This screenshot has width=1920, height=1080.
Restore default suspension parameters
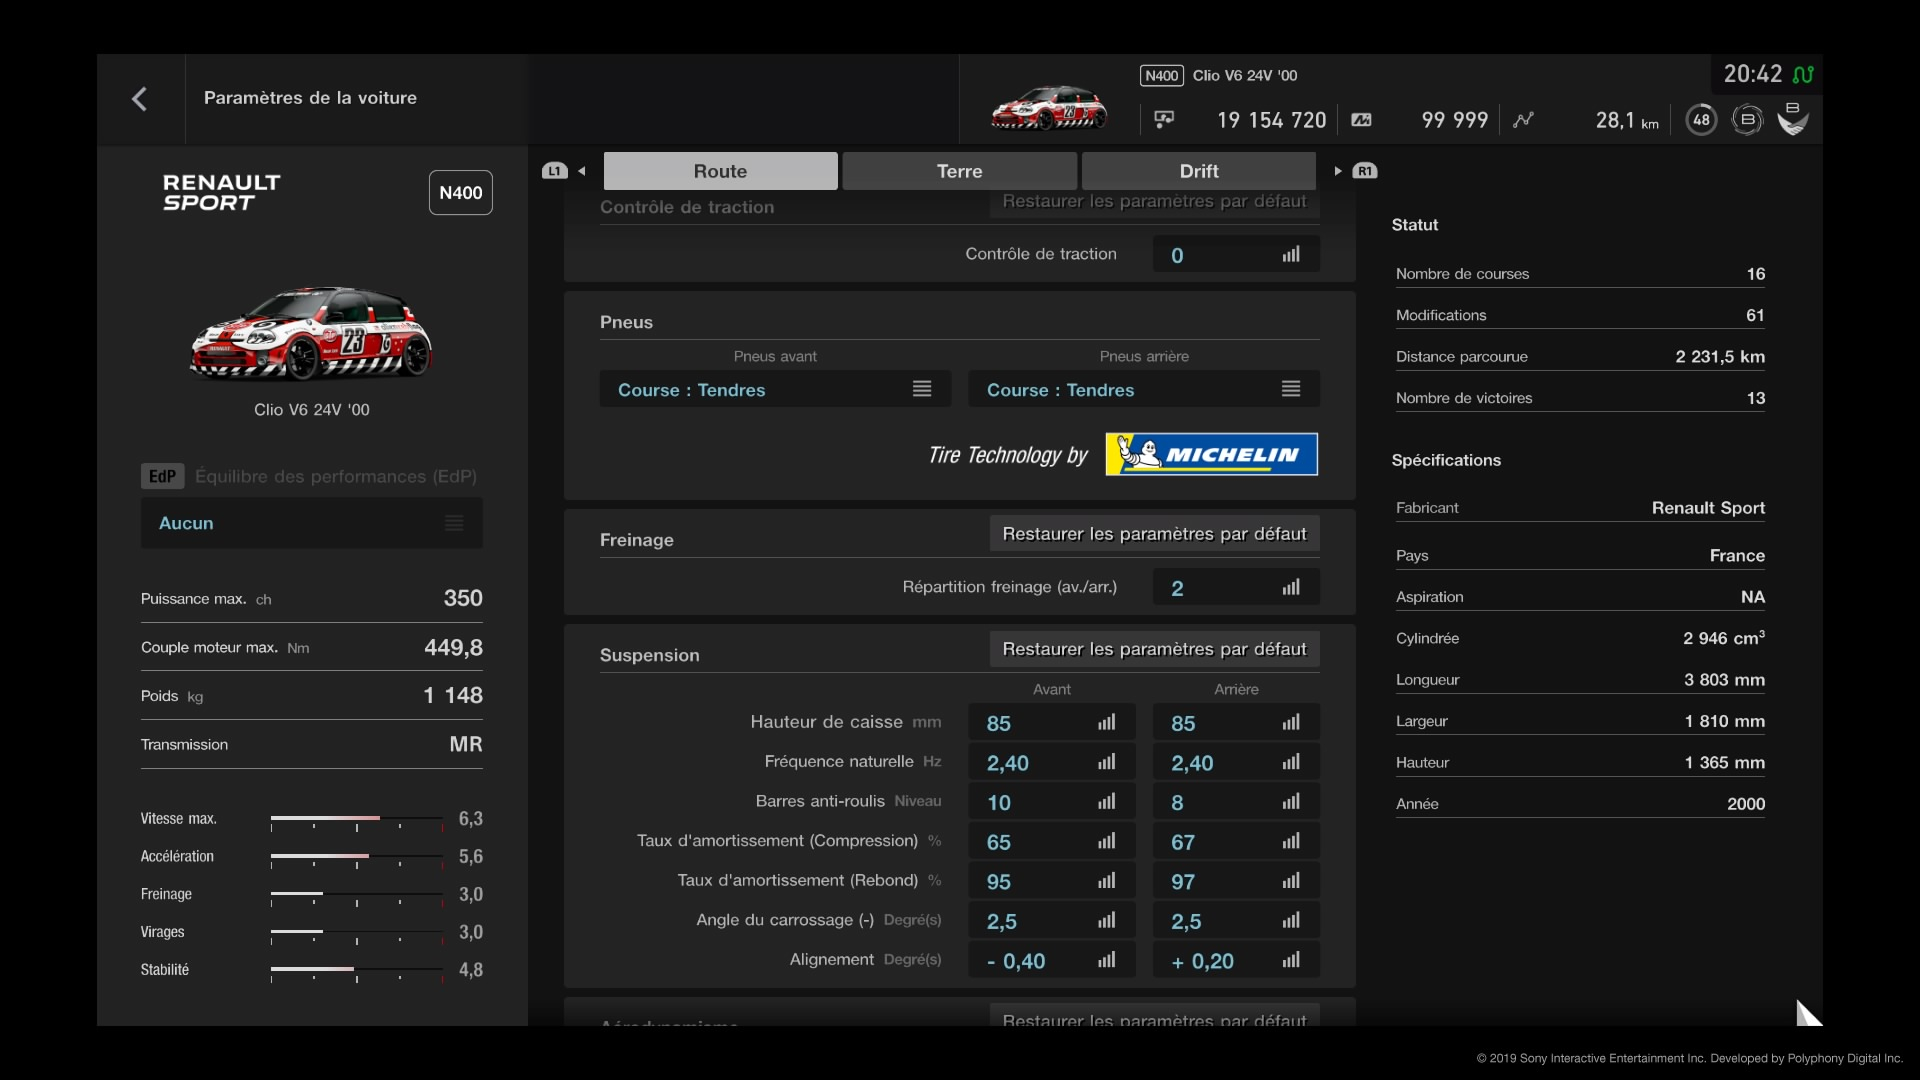[x=1155, y=649]
